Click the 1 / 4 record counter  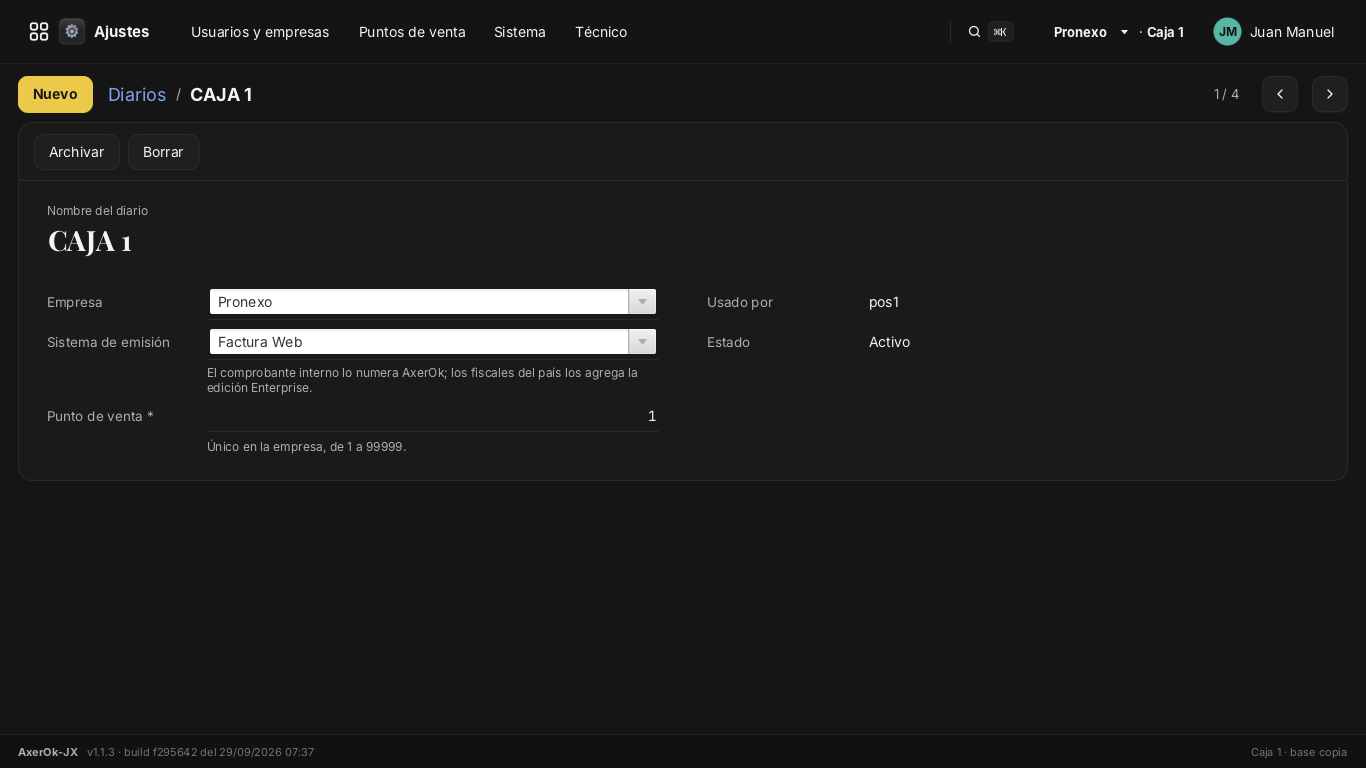pos(1226,94)
